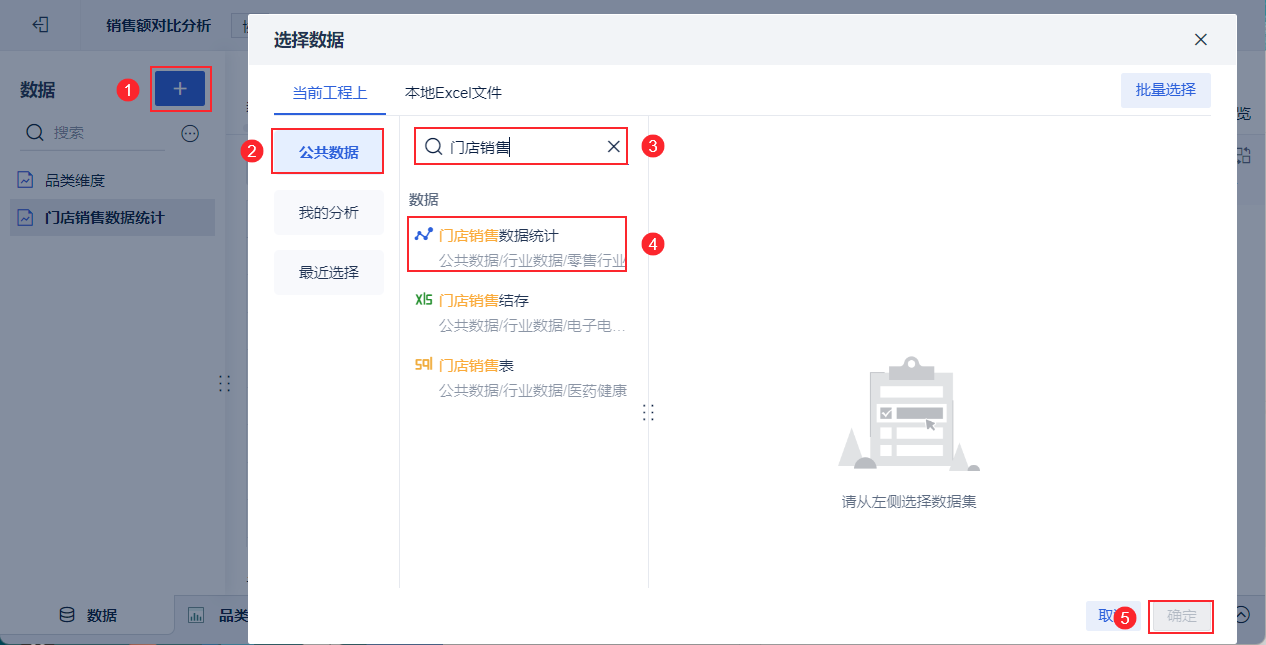Click the 批量选择 button

click(1165, 90)
